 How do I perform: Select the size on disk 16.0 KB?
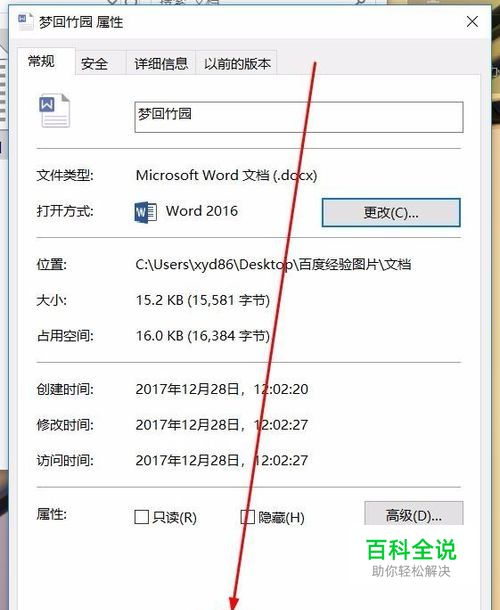coord(160,336)
